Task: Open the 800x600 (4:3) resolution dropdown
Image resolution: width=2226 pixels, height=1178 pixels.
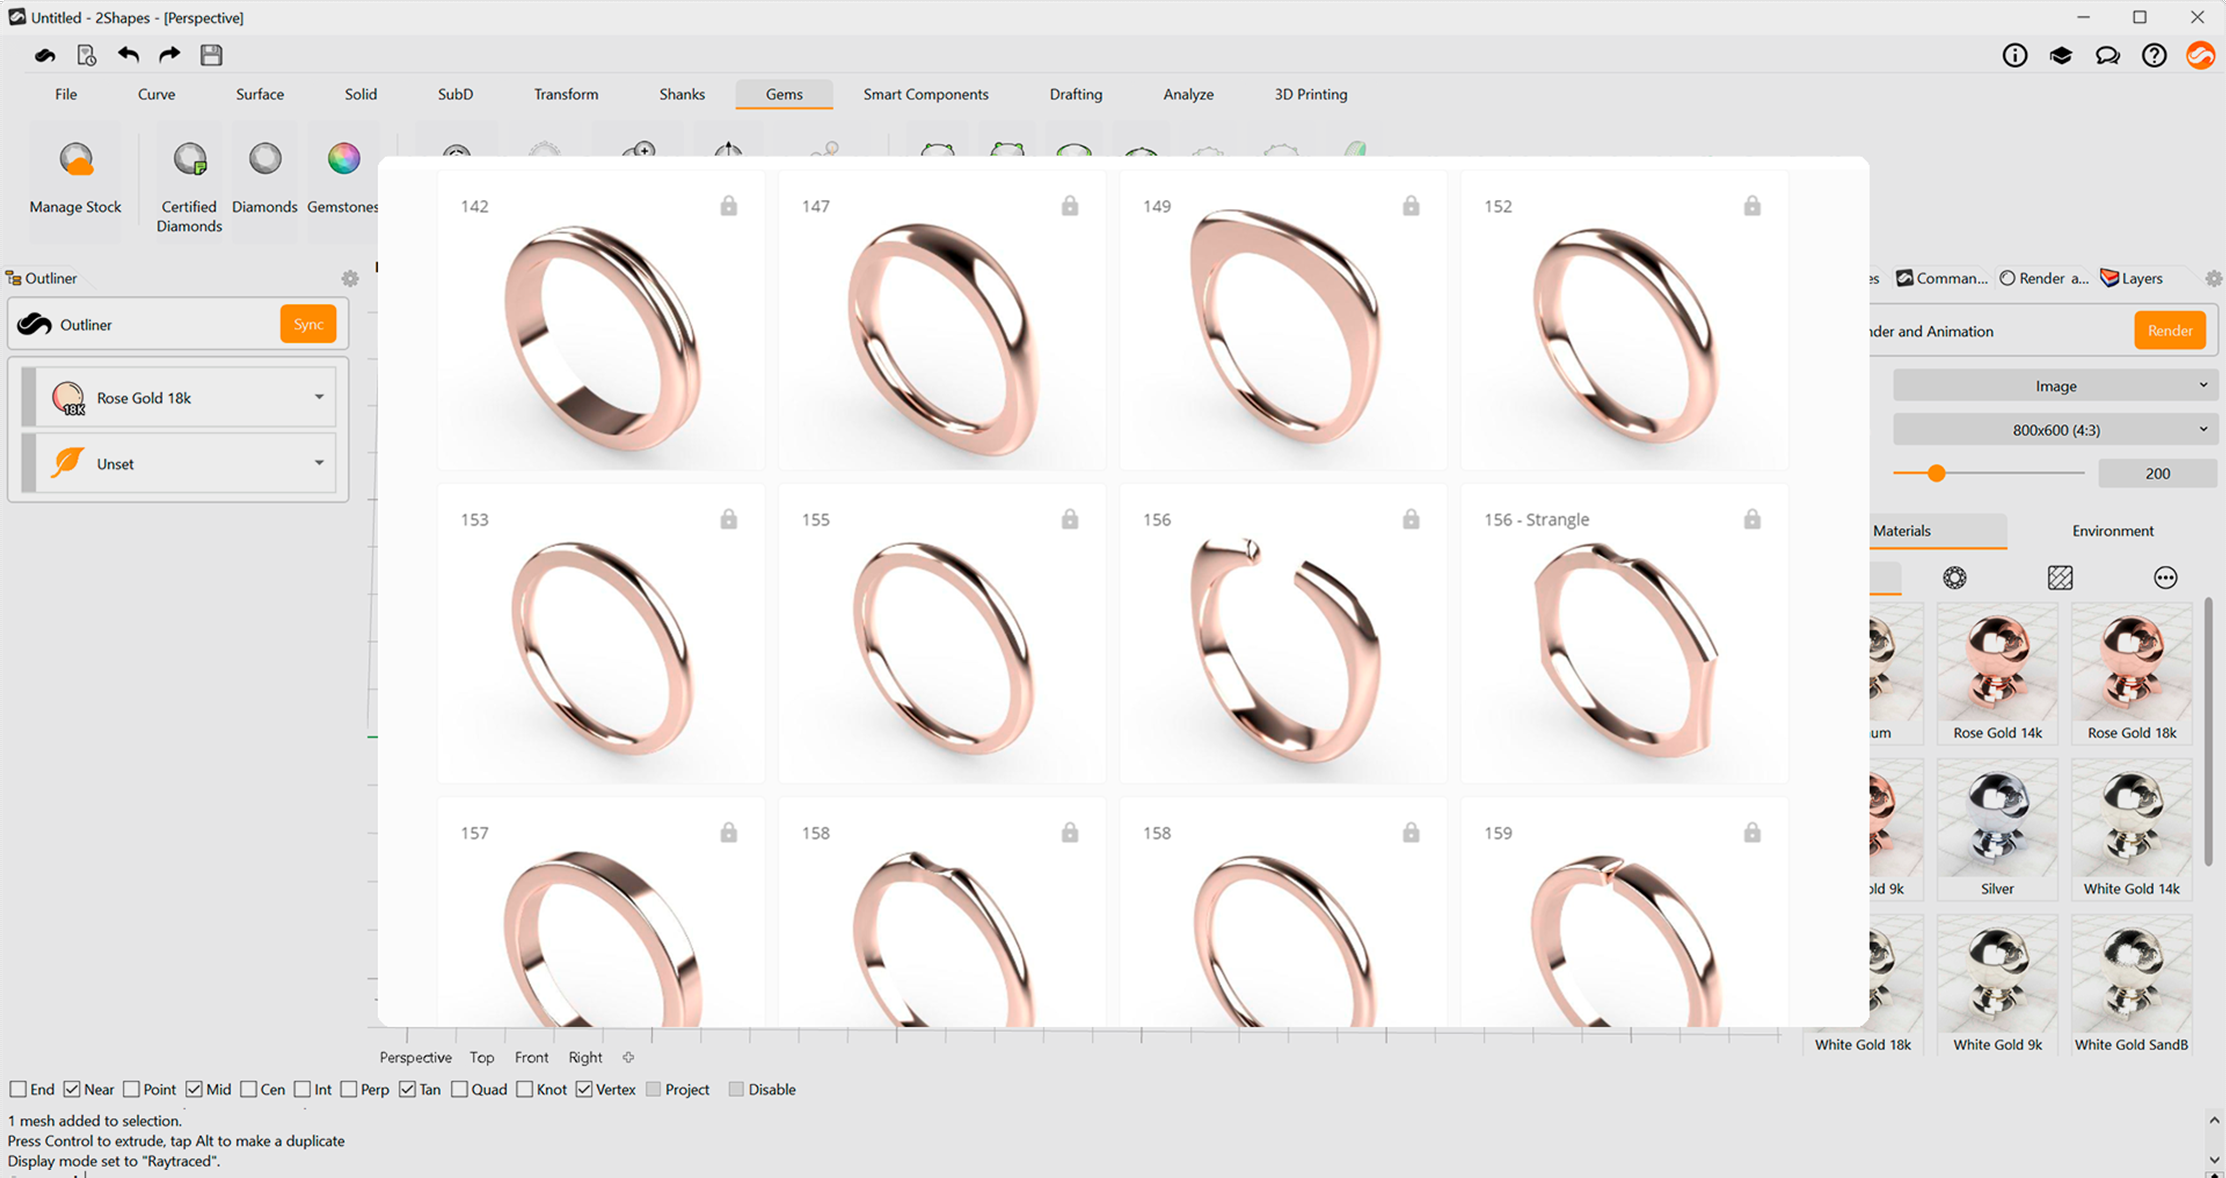Action: (x=2055, y=430)
